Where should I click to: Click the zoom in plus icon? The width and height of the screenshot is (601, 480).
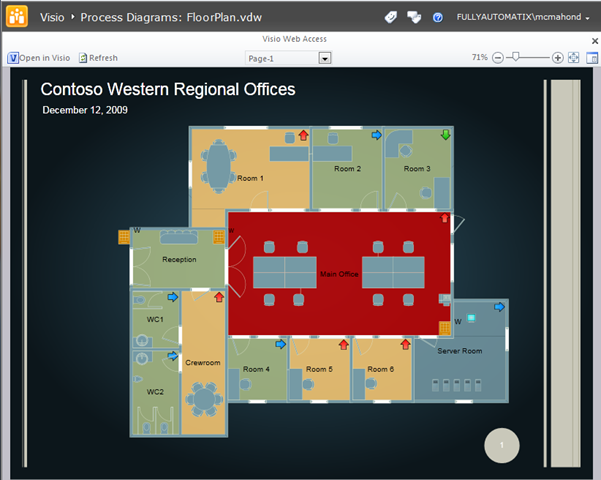(x=558, y=58)
